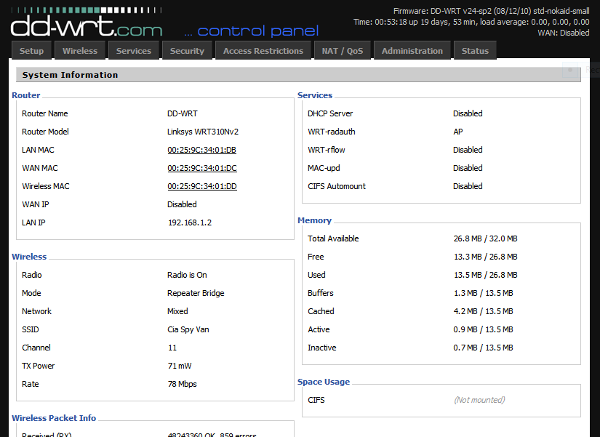Switch to the Wireless tab
Screen dimensions: 600x437
pos(80,51)
